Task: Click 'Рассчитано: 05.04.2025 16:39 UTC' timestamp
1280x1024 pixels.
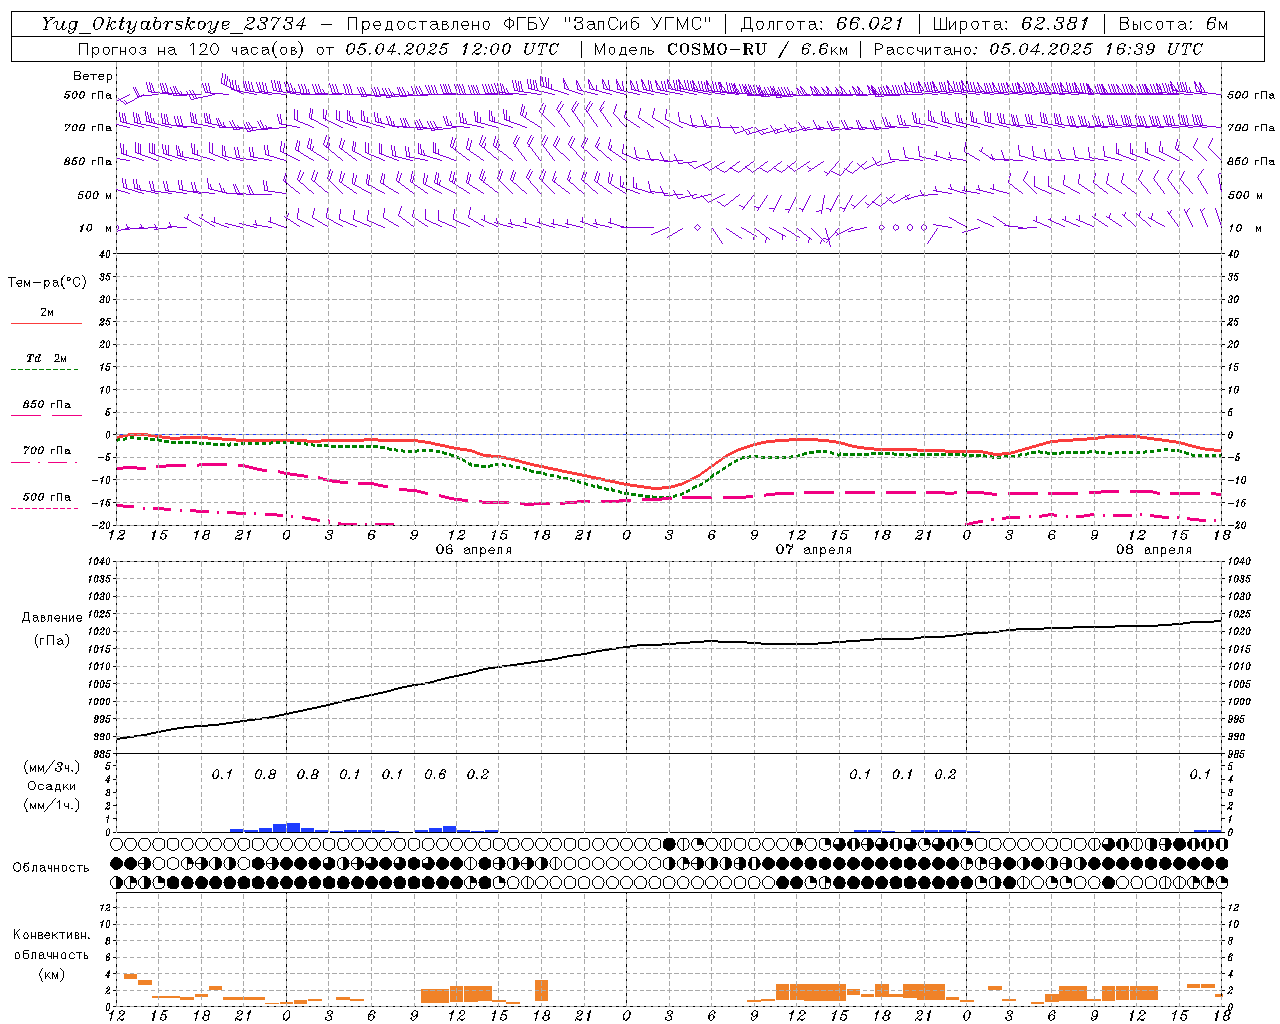Action: click(x=1038, y=49)
